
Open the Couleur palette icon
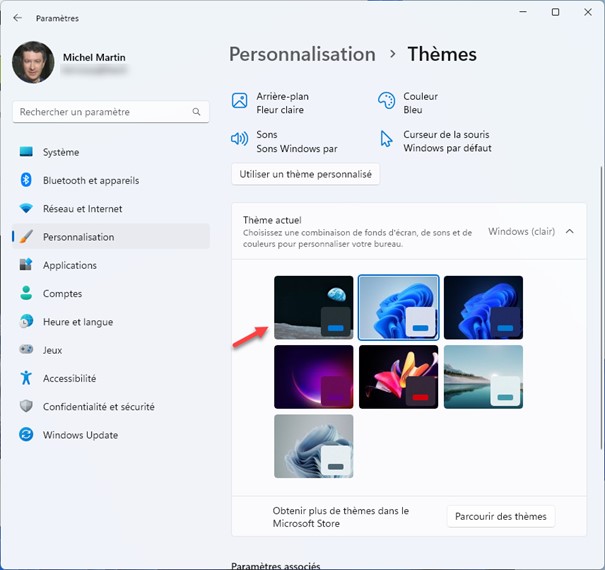pos(386,101)
